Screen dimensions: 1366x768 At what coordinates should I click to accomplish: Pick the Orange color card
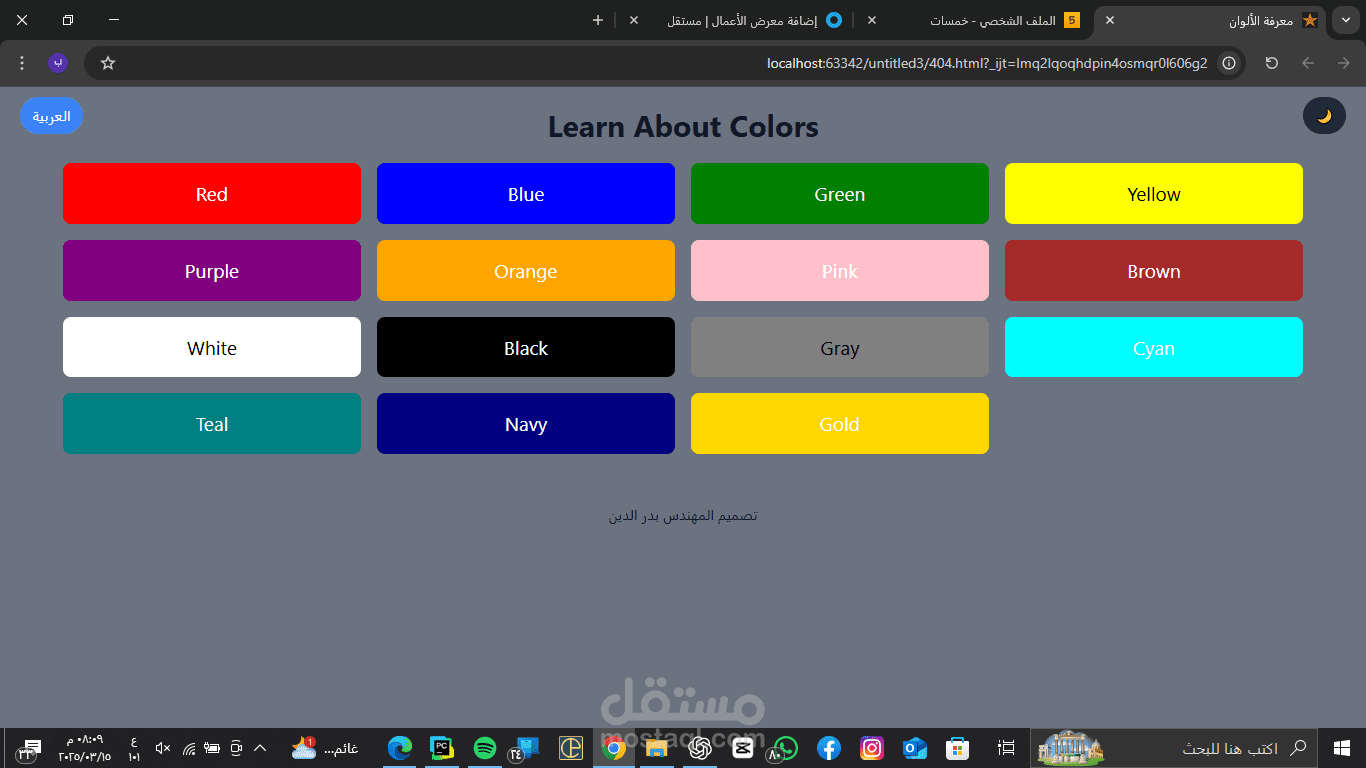point(526,271)
